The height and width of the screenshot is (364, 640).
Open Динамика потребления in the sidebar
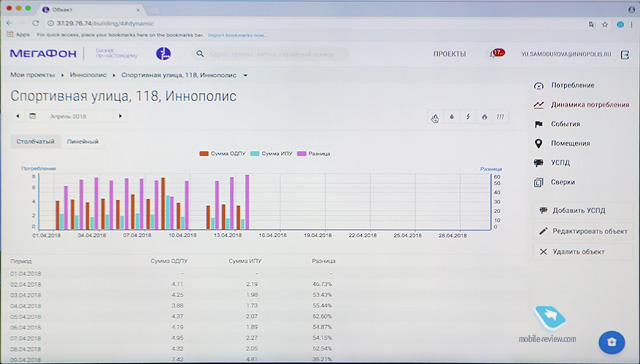pyautogui.click(x=581, y=105)
